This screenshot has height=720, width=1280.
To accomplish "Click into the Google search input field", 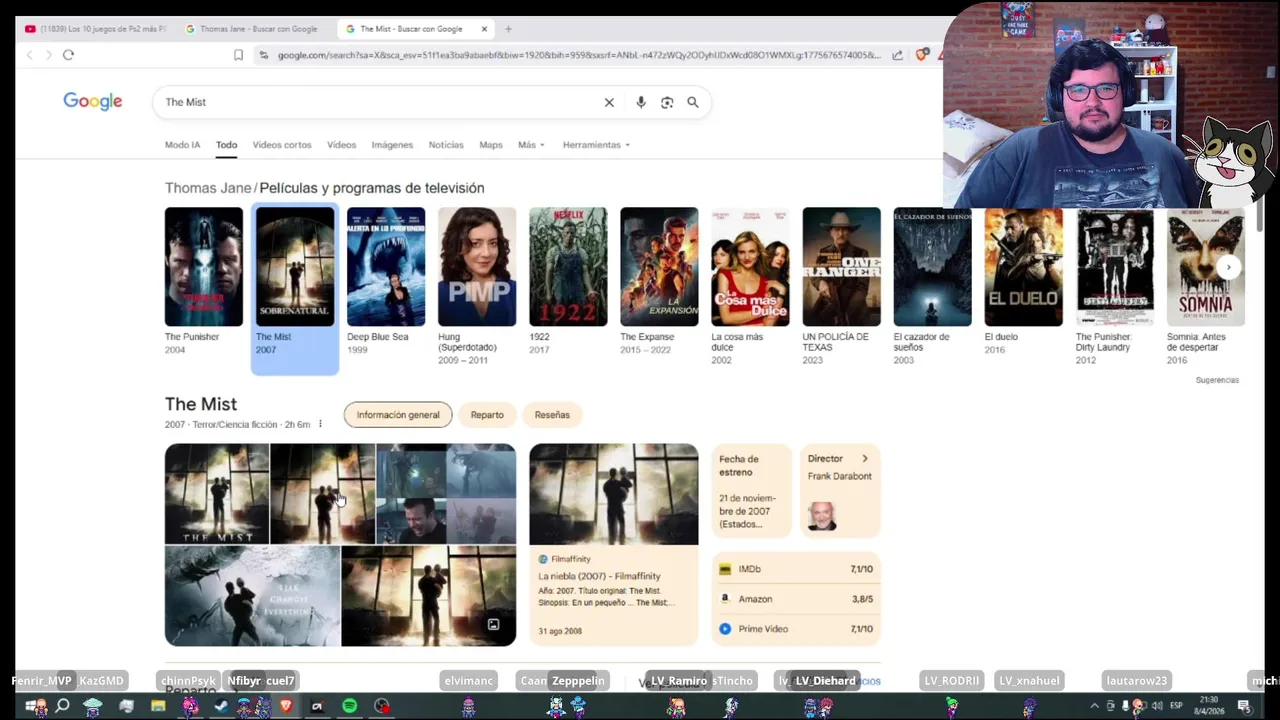I will pyautogui.click(x=380, y=102).
